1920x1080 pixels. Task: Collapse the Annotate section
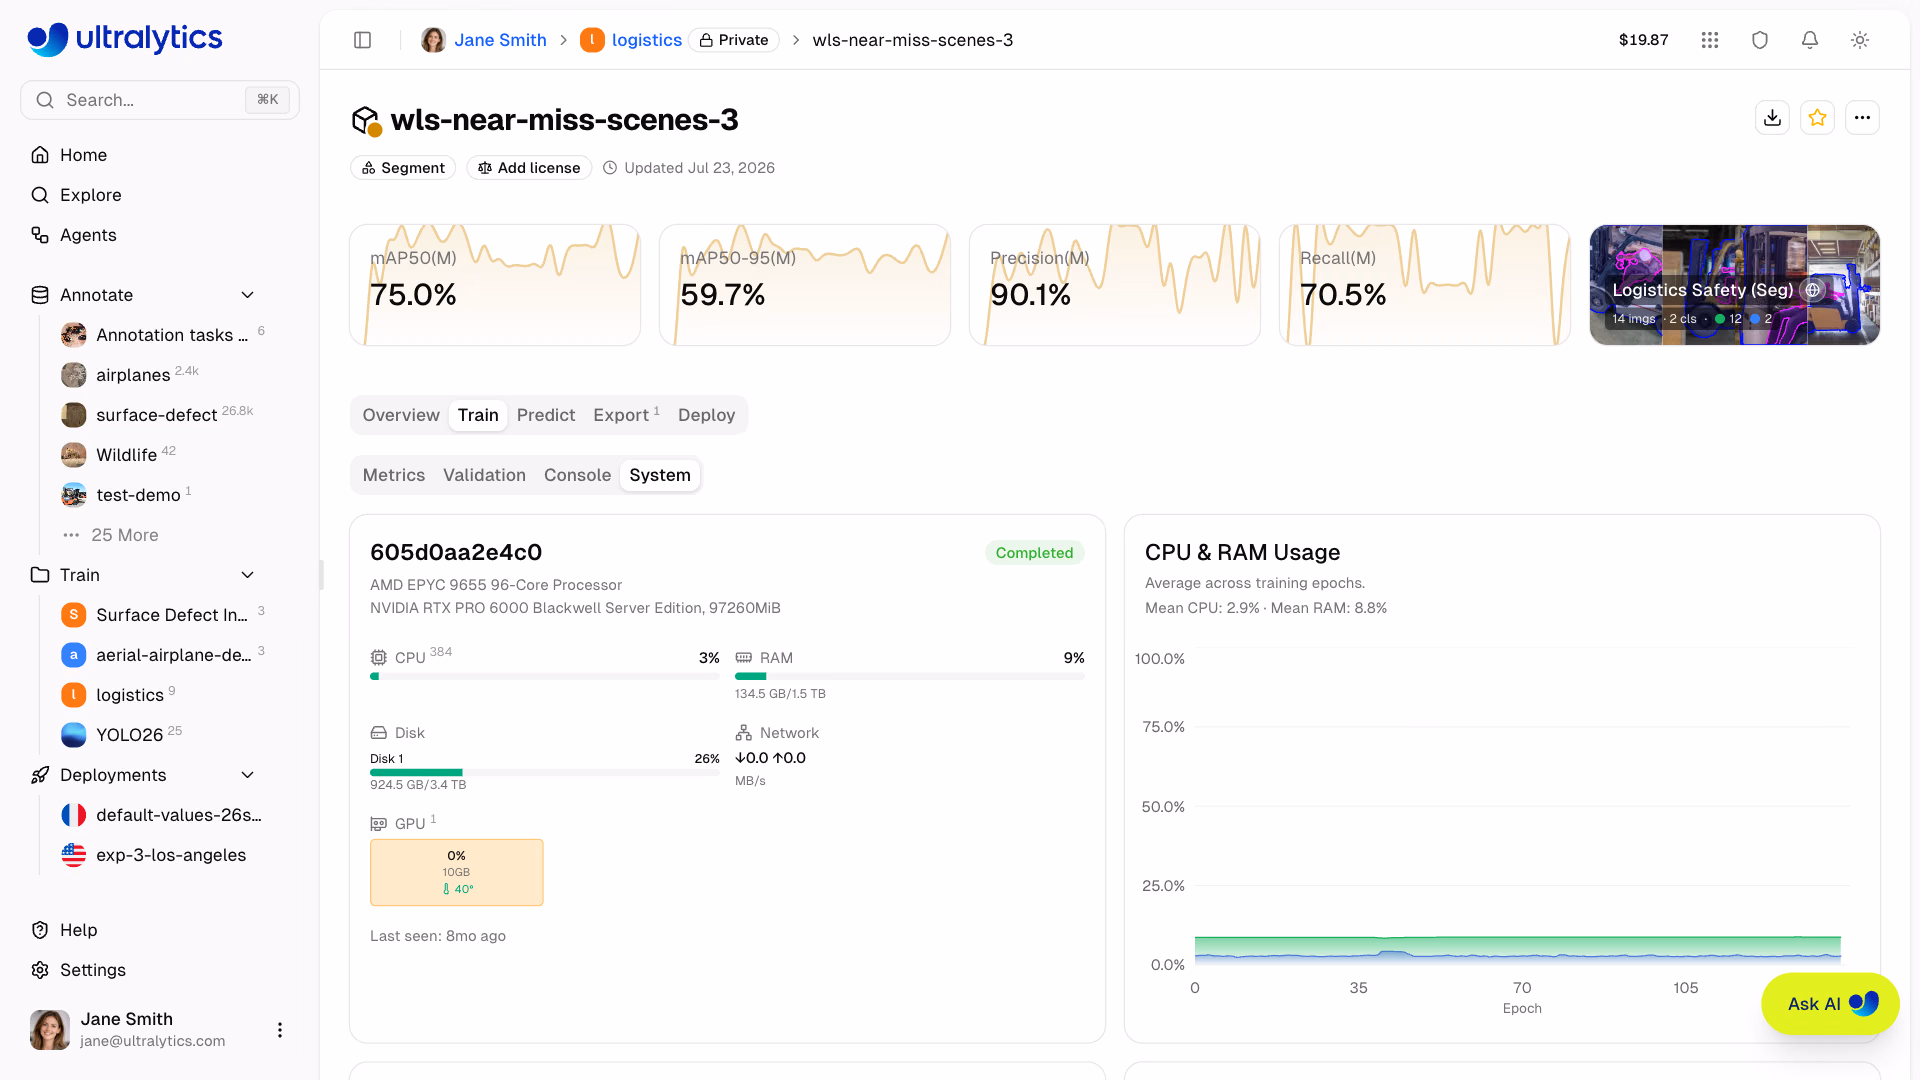click(248, 295)
